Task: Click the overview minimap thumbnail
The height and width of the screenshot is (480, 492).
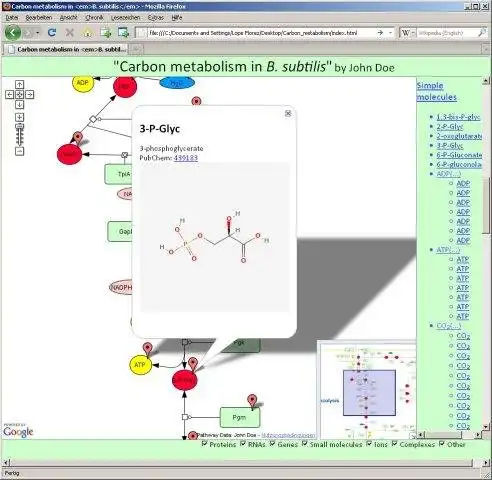Action: click(x=367, y=389)
